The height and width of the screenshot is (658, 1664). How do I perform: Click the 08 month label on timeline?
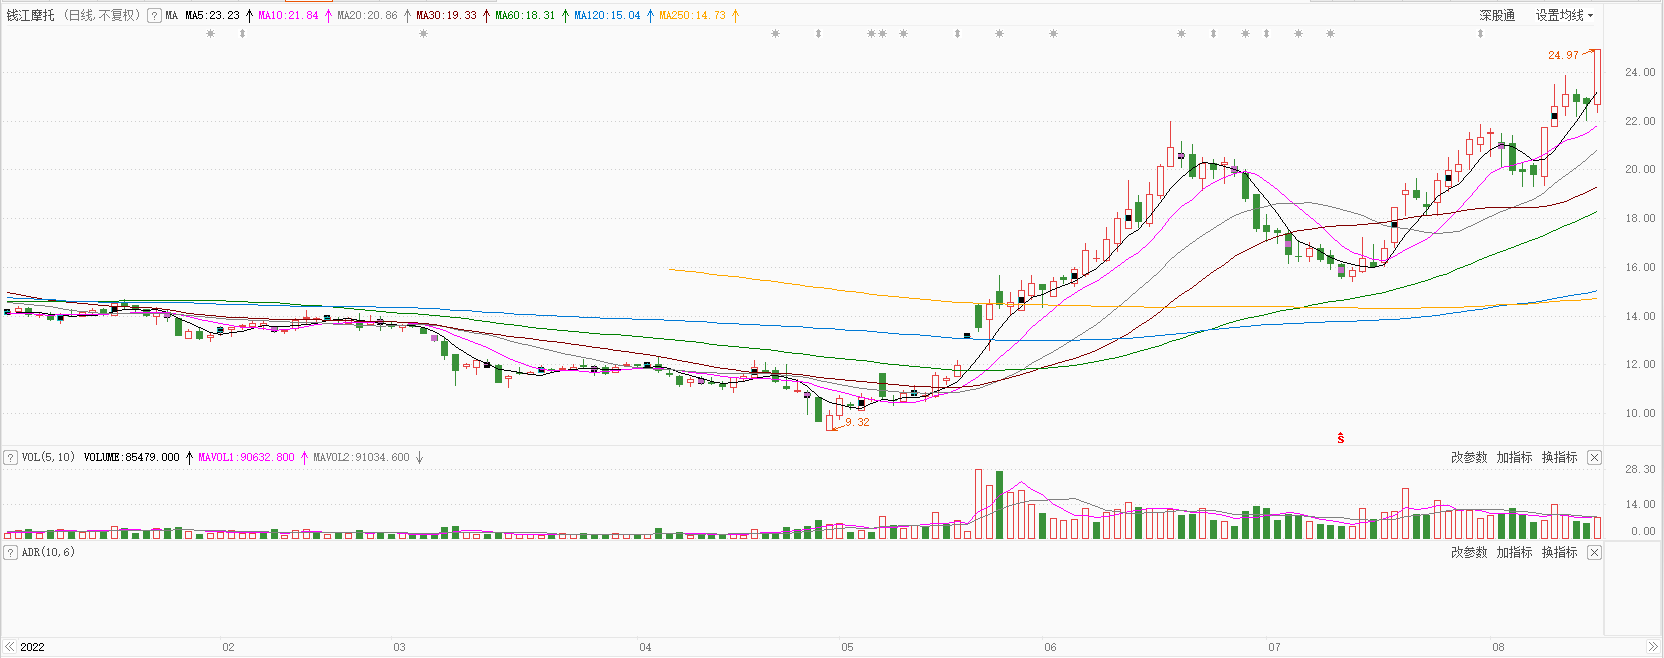click(1498, 647)
